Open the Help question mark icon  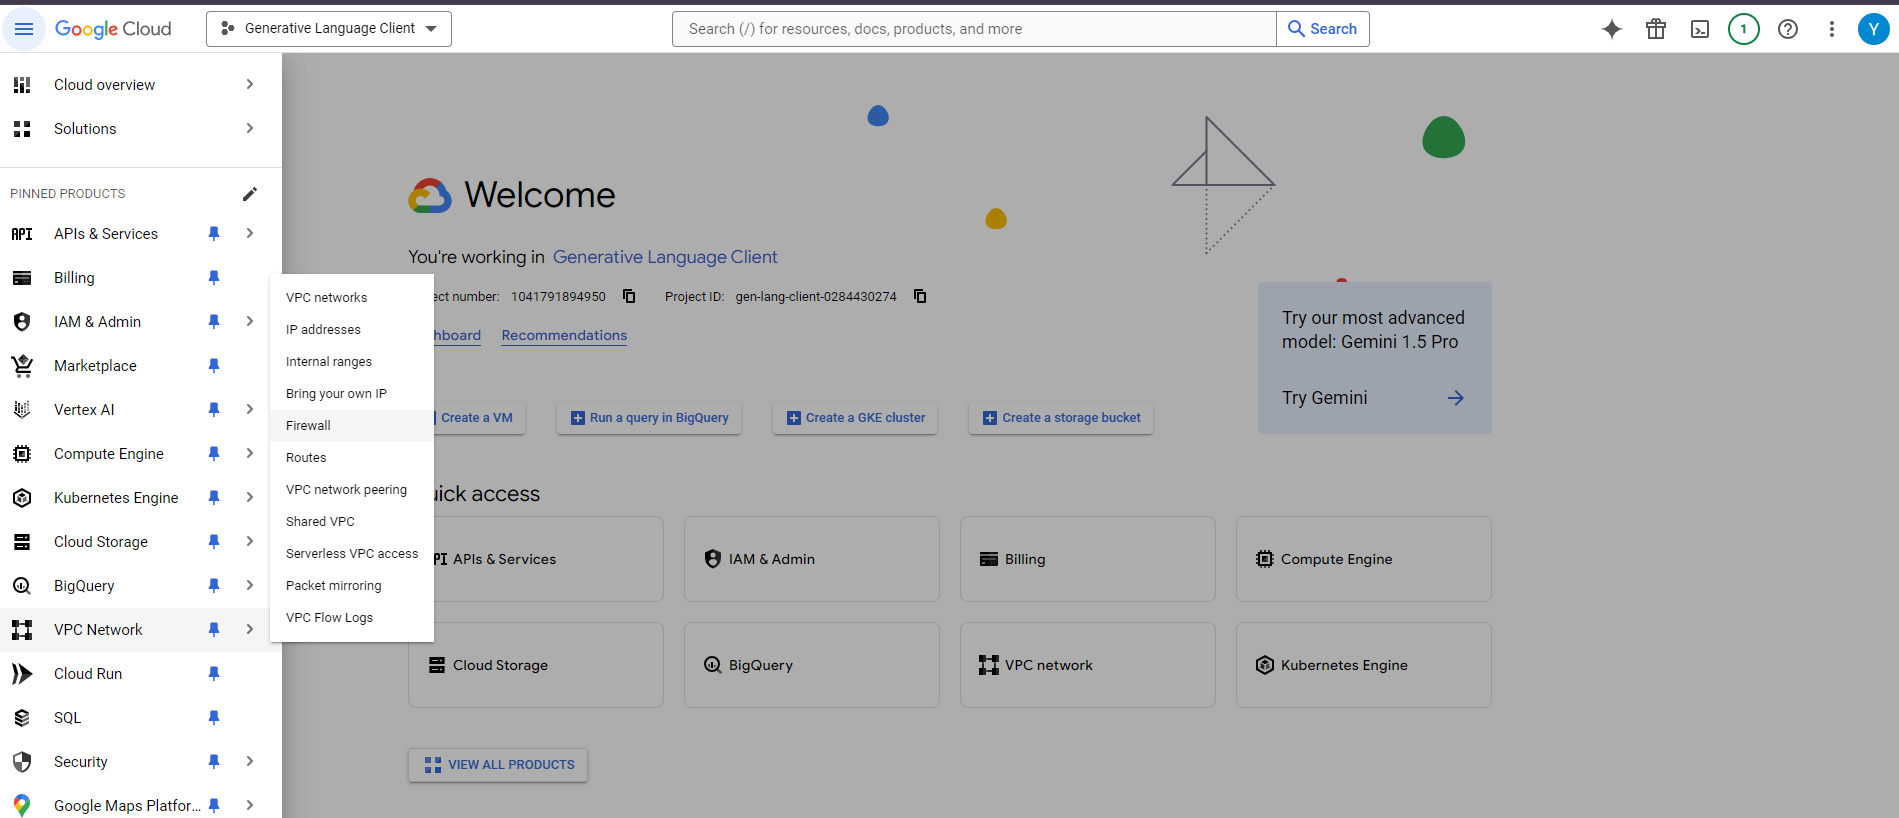tap(1788, 29)
